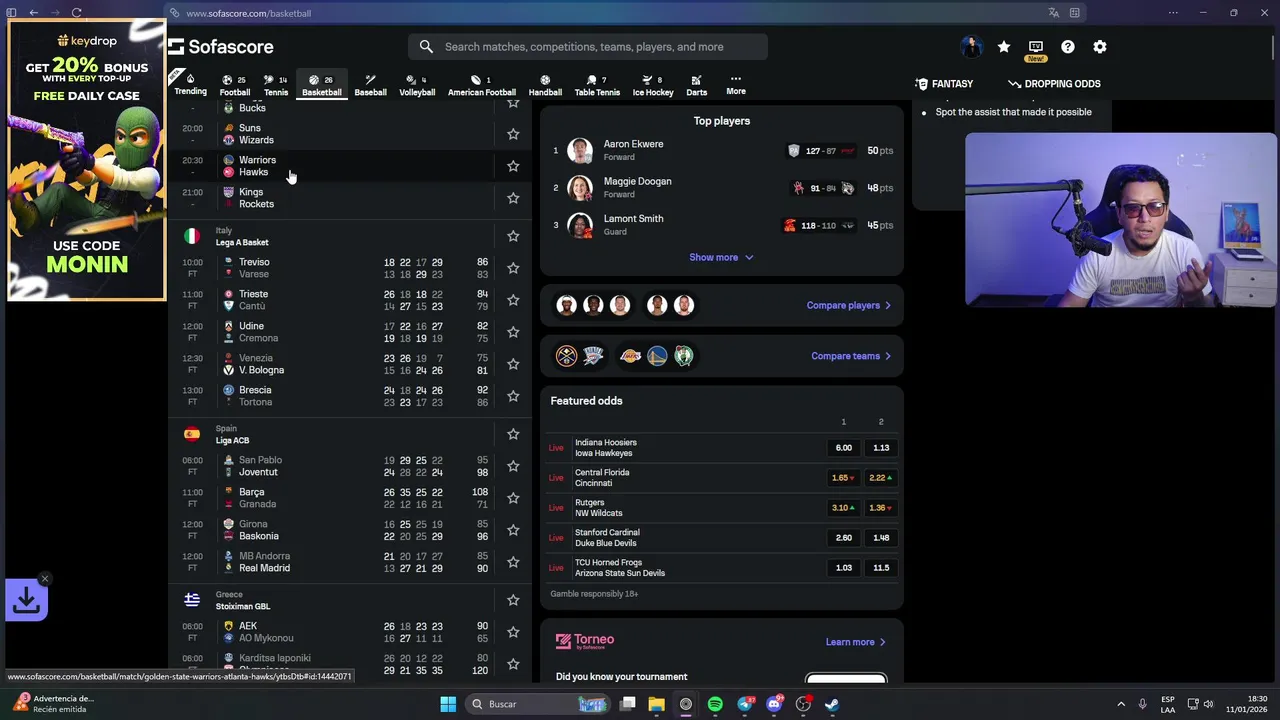Screen dimensions: 1280x720
Task: Open the Windows Start menu
Action: coord(448,704)
